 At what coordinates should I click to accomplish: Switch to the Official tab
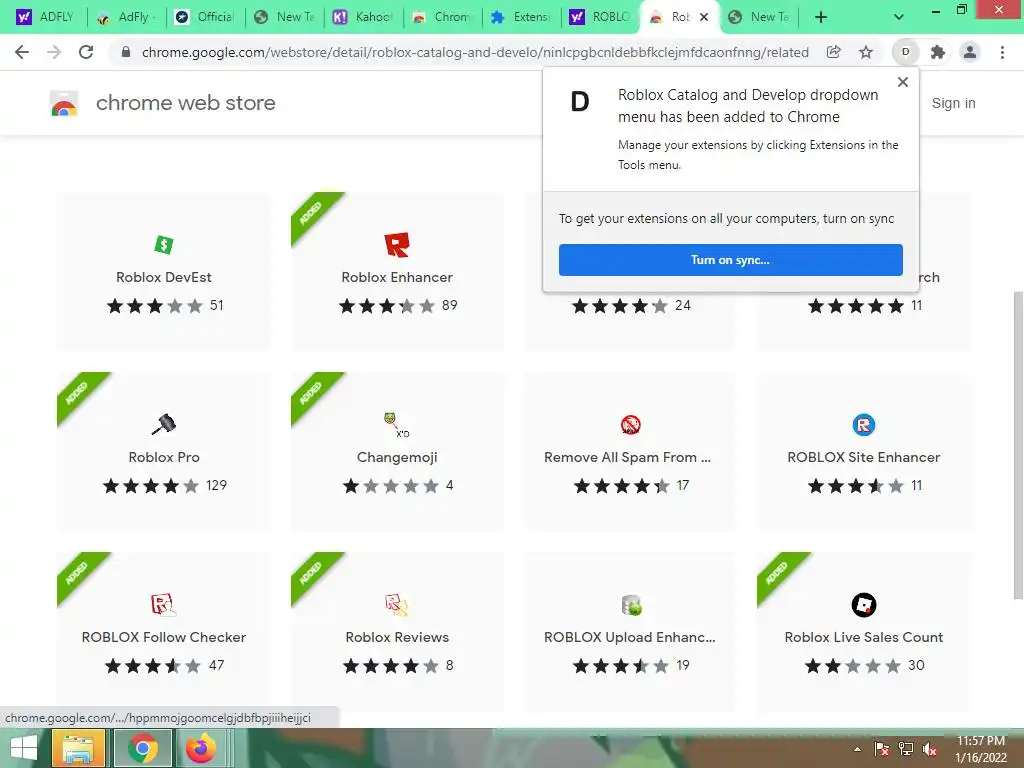click(x=205, y=17)
